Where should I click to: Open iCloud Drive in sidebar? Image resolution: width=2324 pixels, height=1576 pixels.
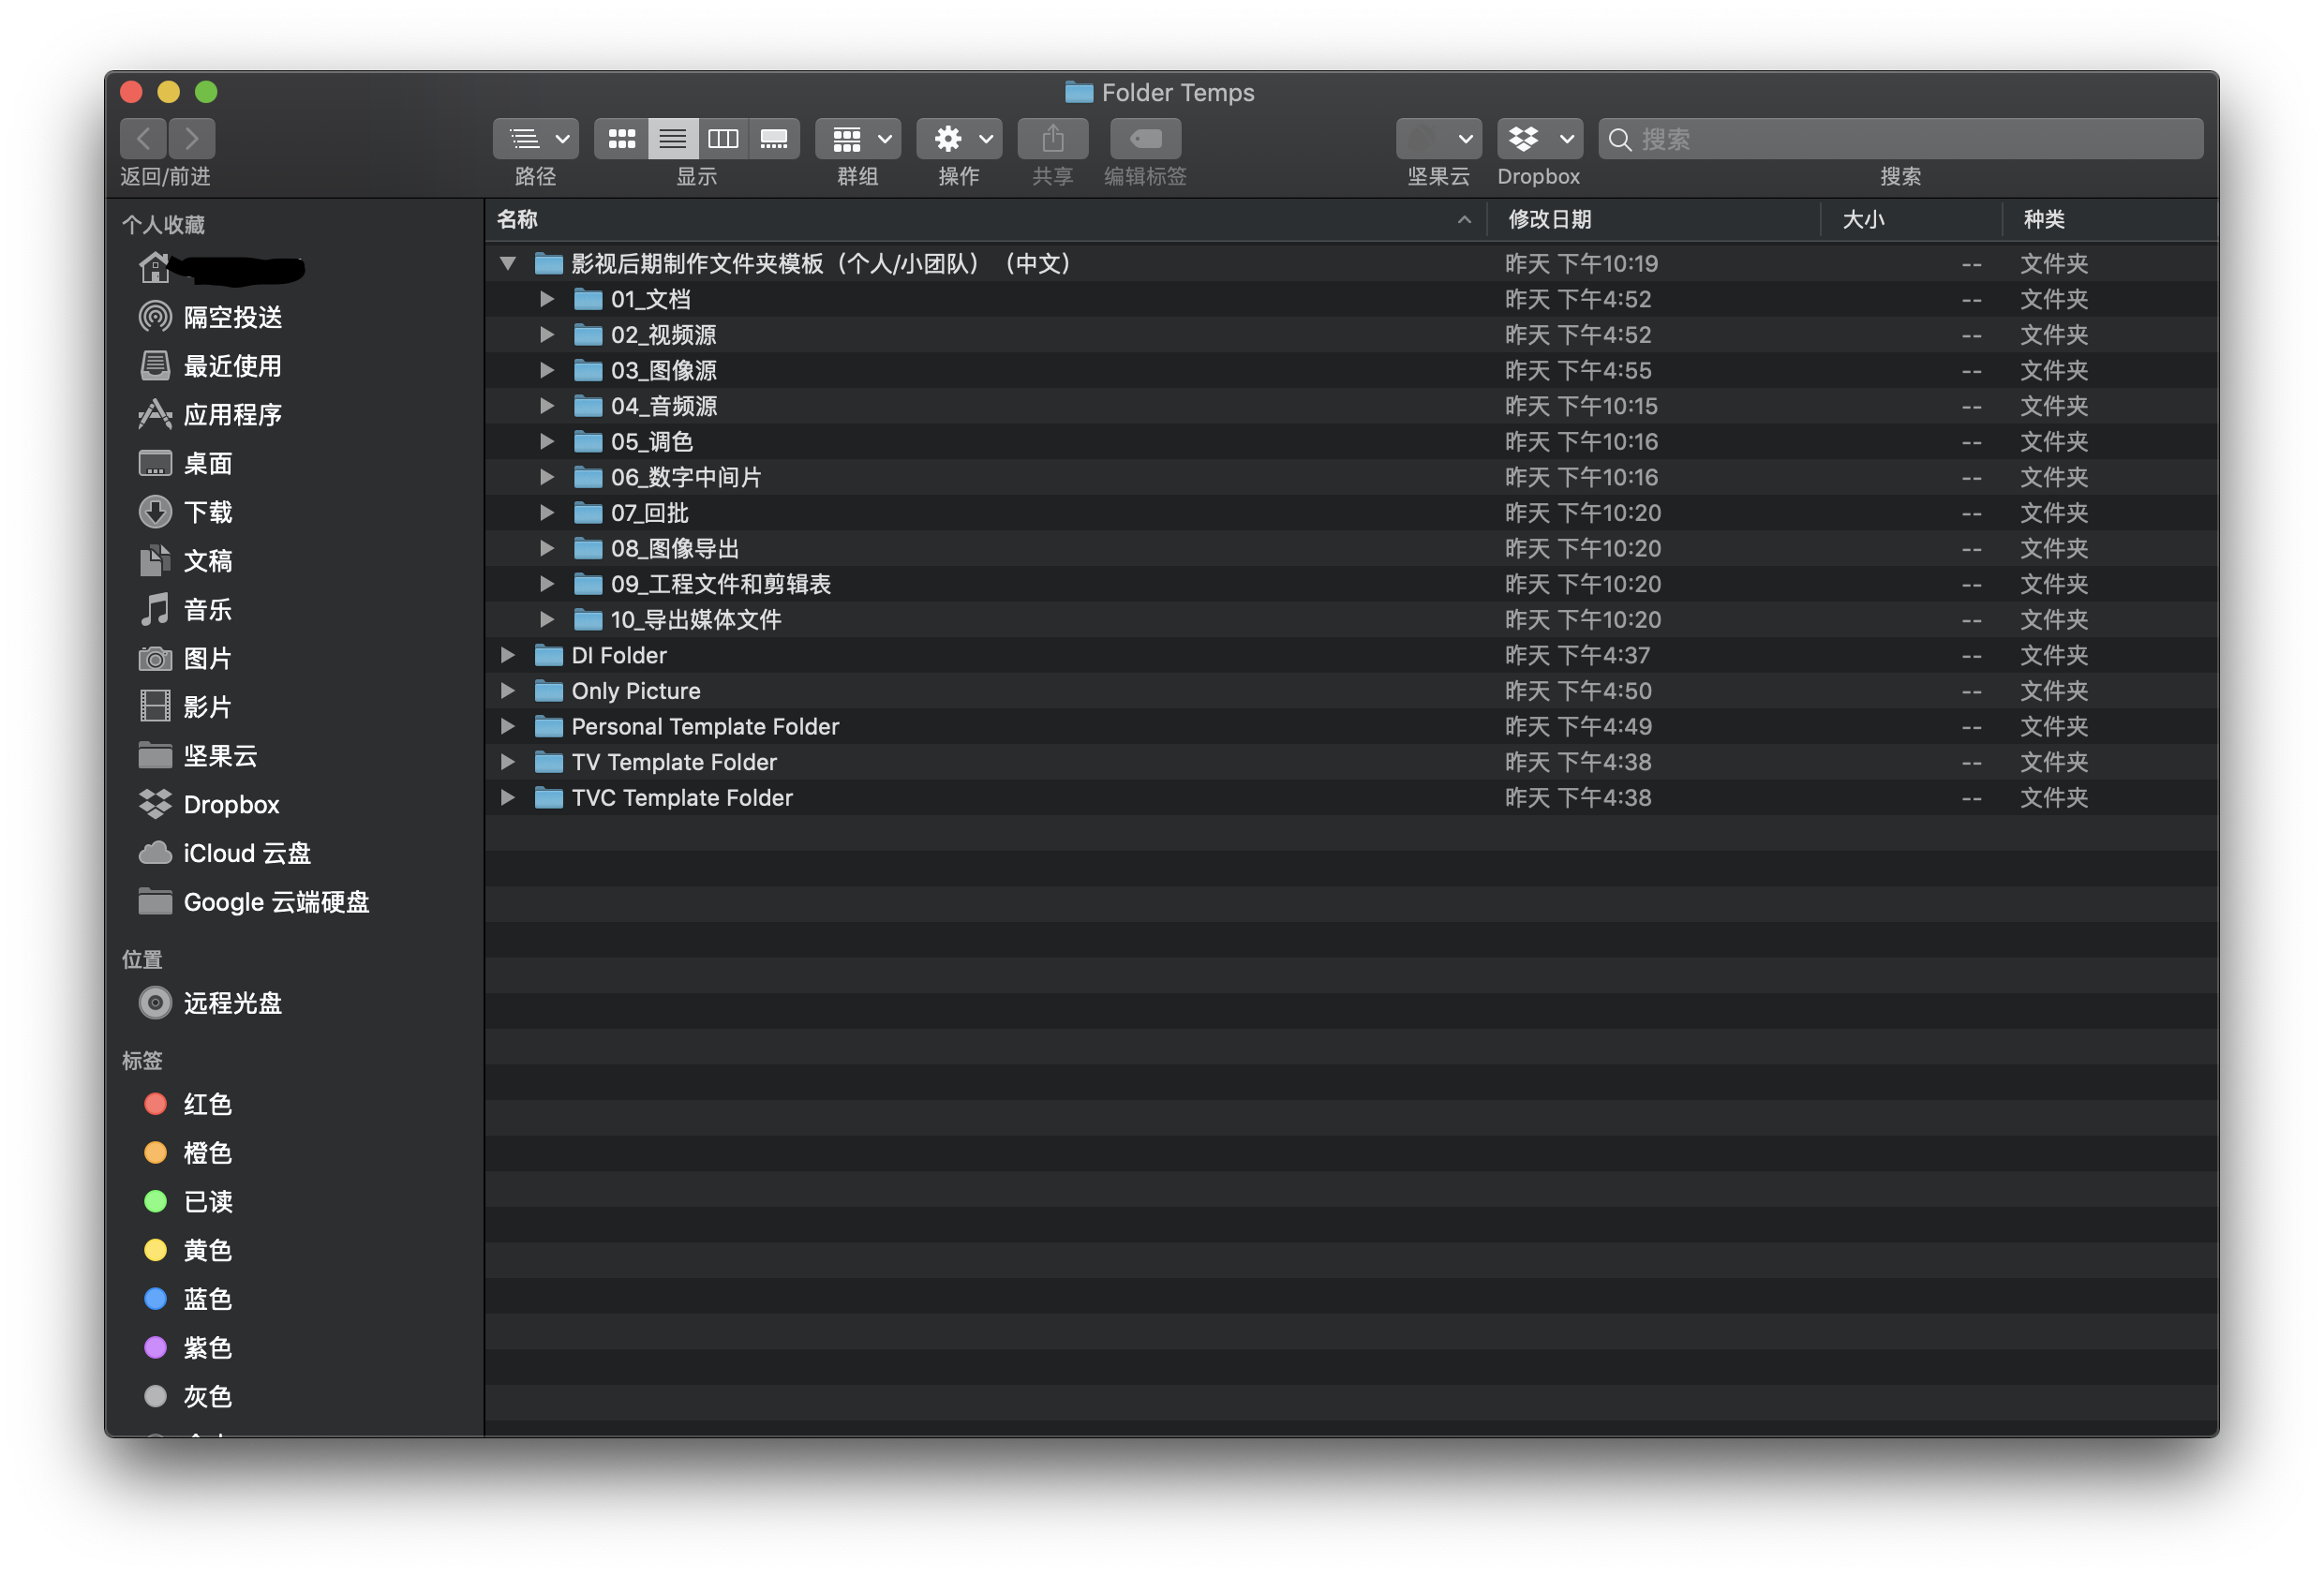point(246,854)
